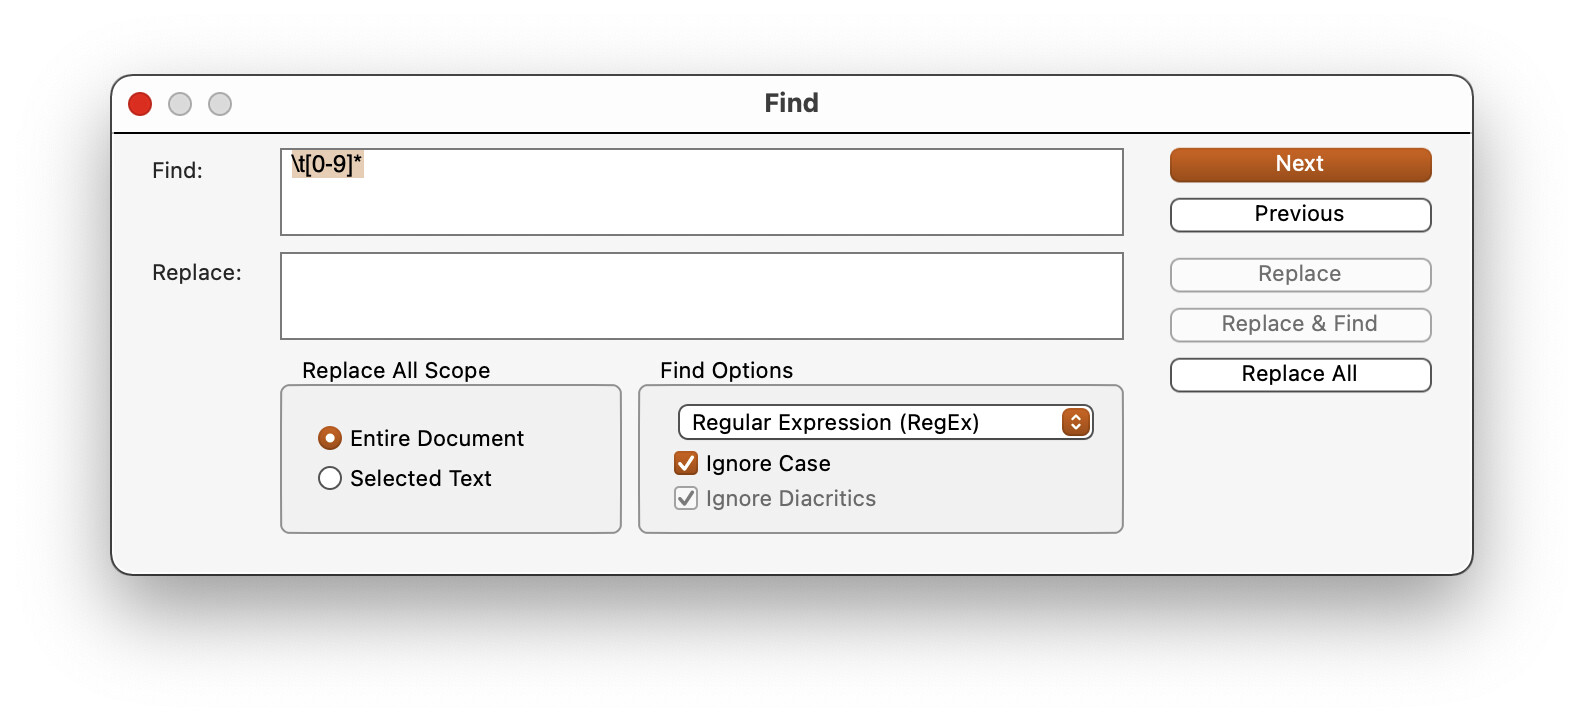This screenshot has height=722, width=1584.
Task: Open the Regular Expression (RegEx) popup menu
Action: coord(885,422)
